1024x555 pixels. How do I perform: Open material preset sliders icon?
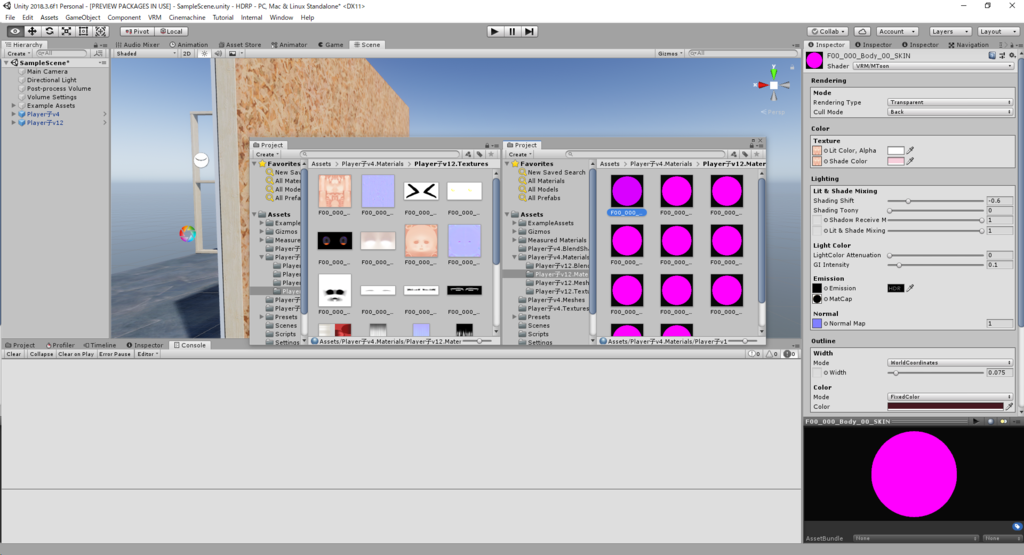pos(1002,56)
